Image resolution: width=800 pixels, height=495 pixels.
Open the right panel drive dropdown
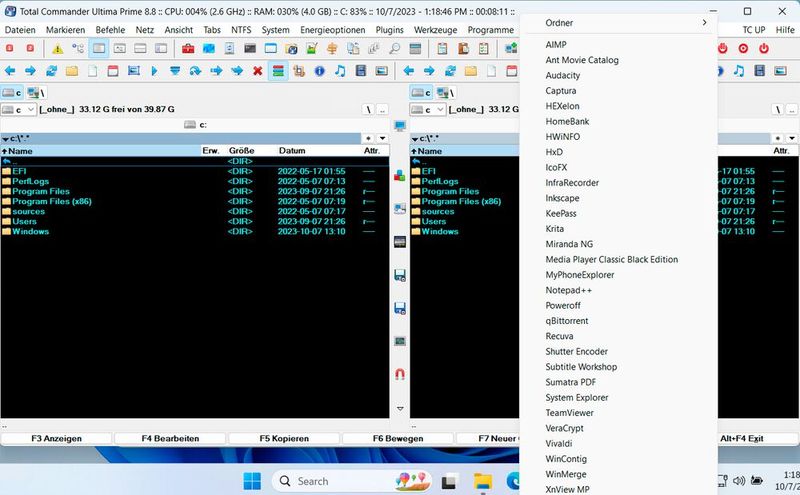[x=428, y=109]
